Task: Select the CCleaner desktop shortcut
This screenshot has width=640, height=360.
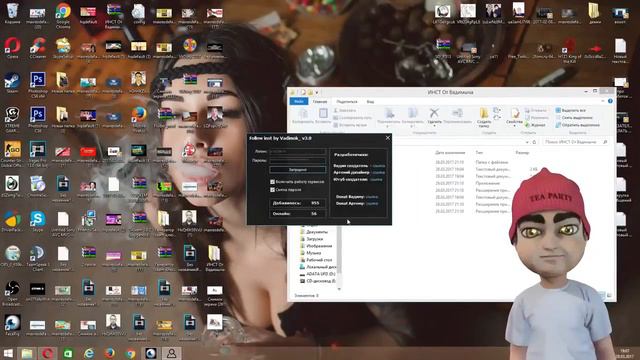Action: [x=38, y=47]
